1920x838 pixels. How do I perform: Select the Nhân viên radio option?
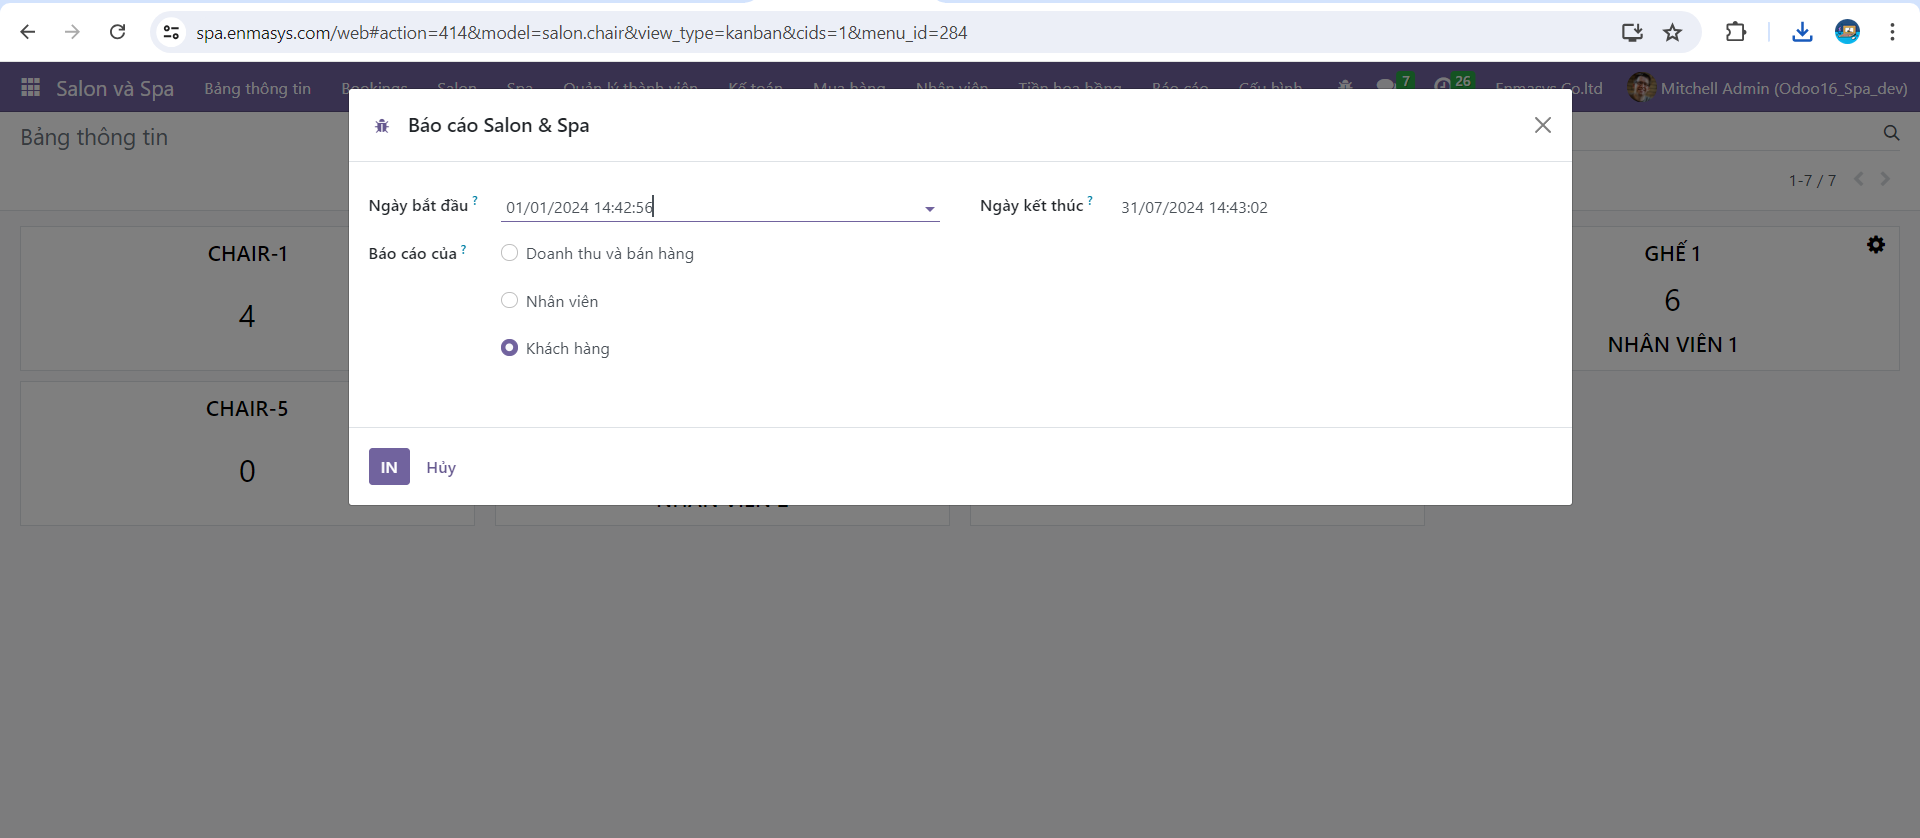pyautogui.click(x=510, y=301)
